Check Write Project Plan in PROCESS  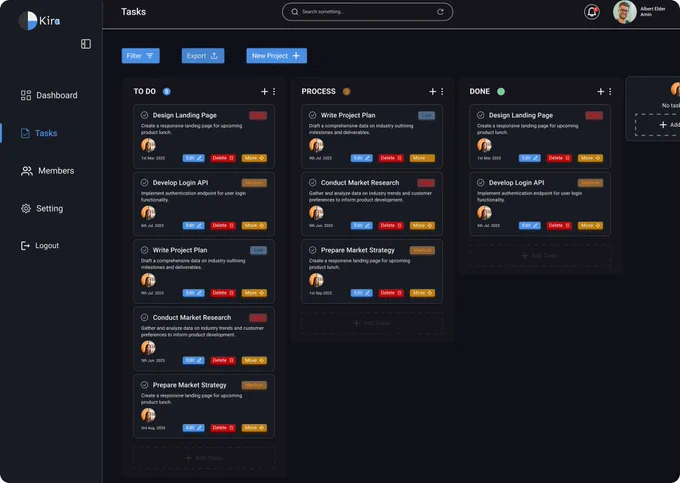click(x=312, y=115)
